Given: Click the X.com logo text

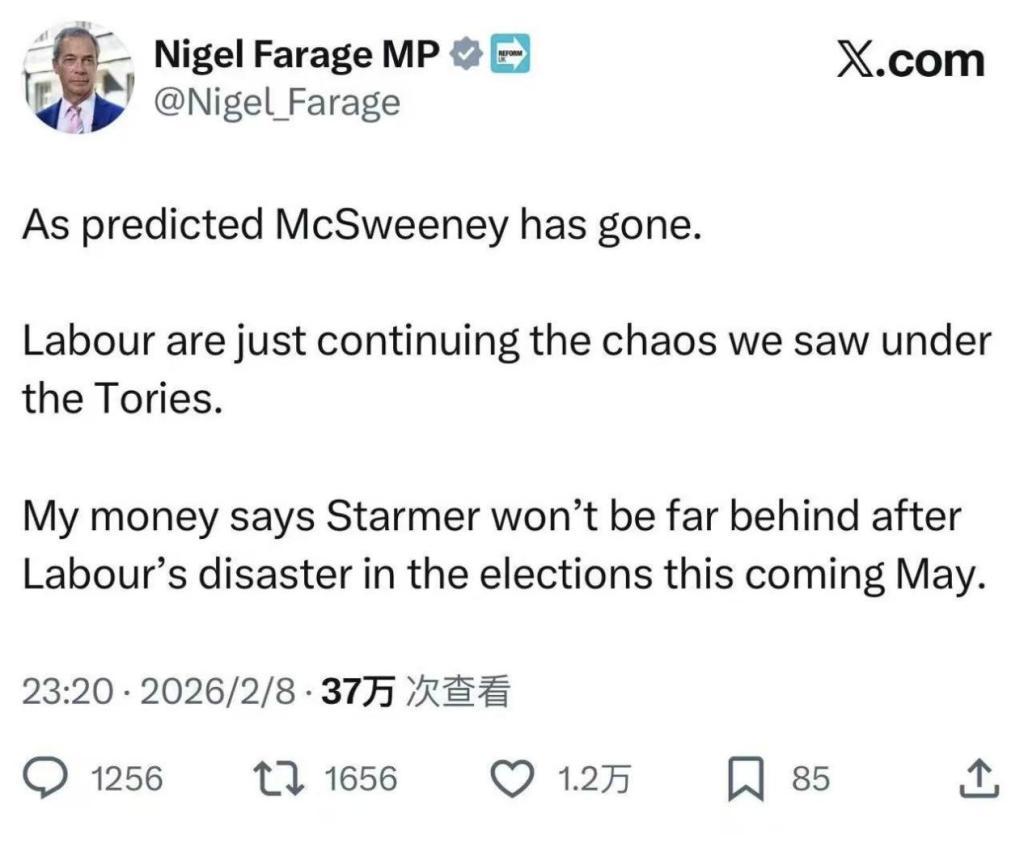Looking at the screenshot, I should (x=909, y=58).
